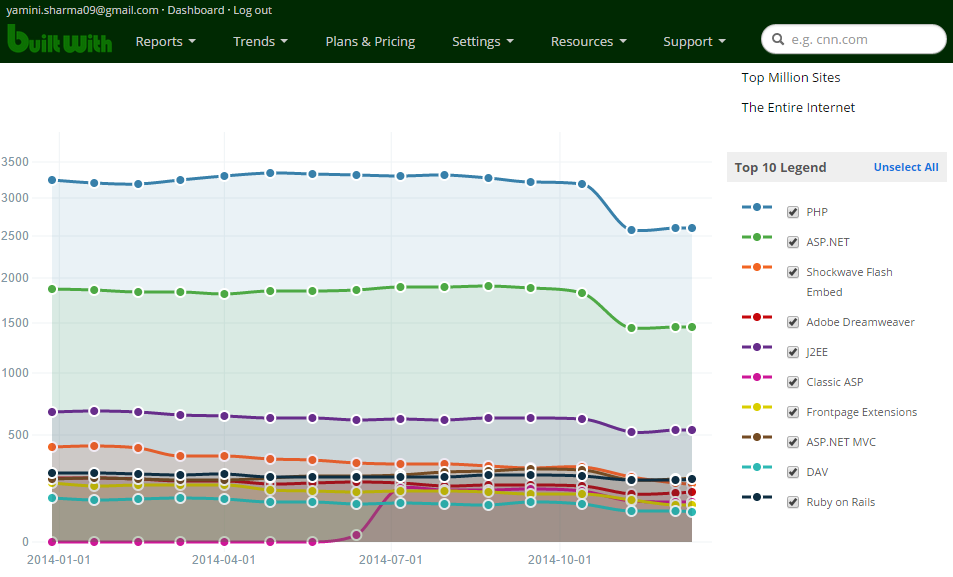
Task: Expand the Resources dropdown menu
Action: point(588,41)
